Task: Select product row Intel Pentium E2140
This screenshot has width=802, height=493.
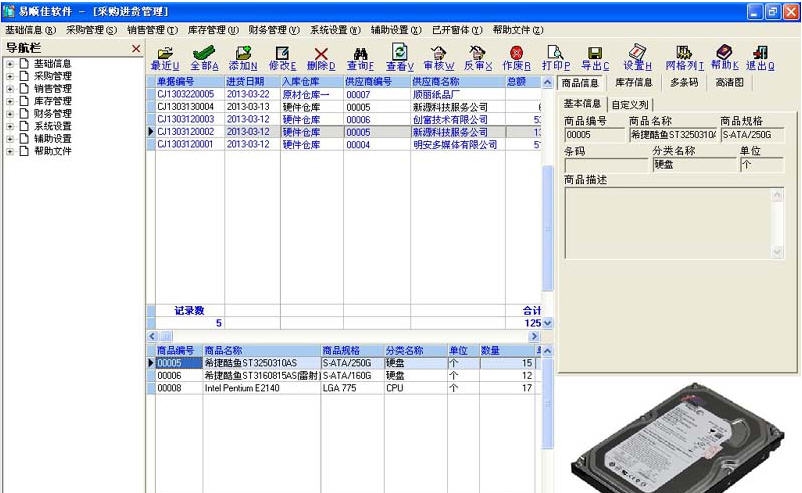Action: (345, 388)
